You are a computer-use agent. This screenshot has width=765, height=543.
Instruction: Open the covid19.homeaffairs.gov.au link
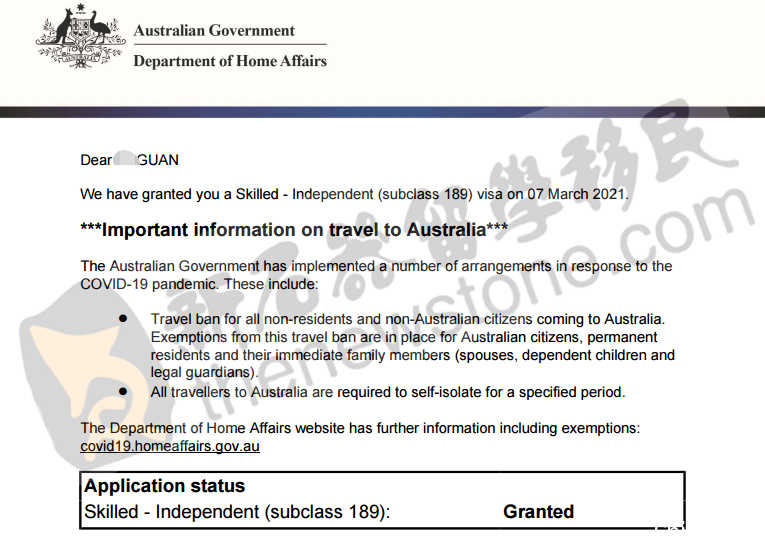pos(170,446)
